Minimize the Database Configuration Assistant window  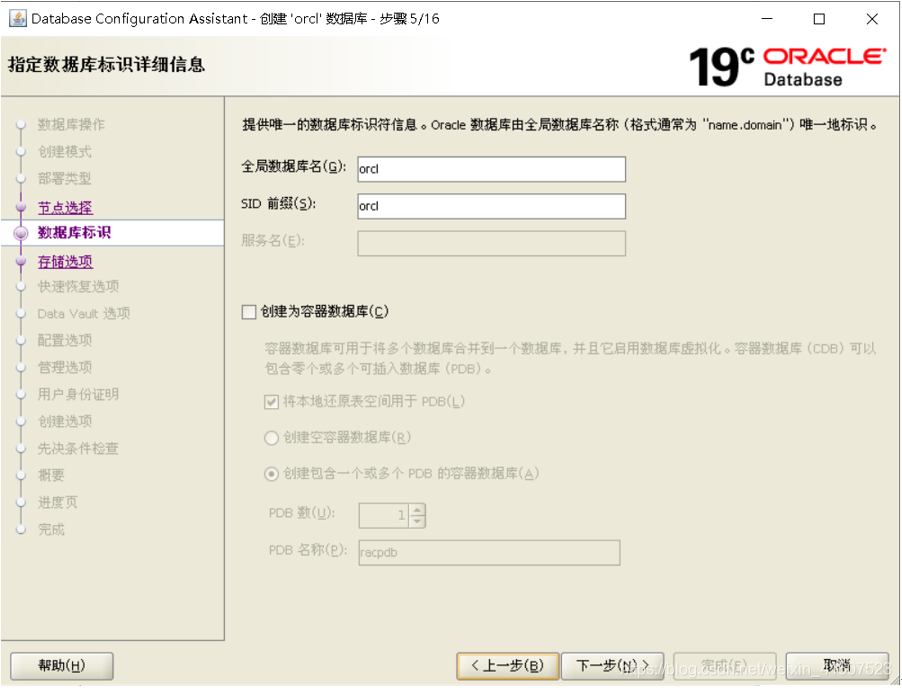pos(767,18)
